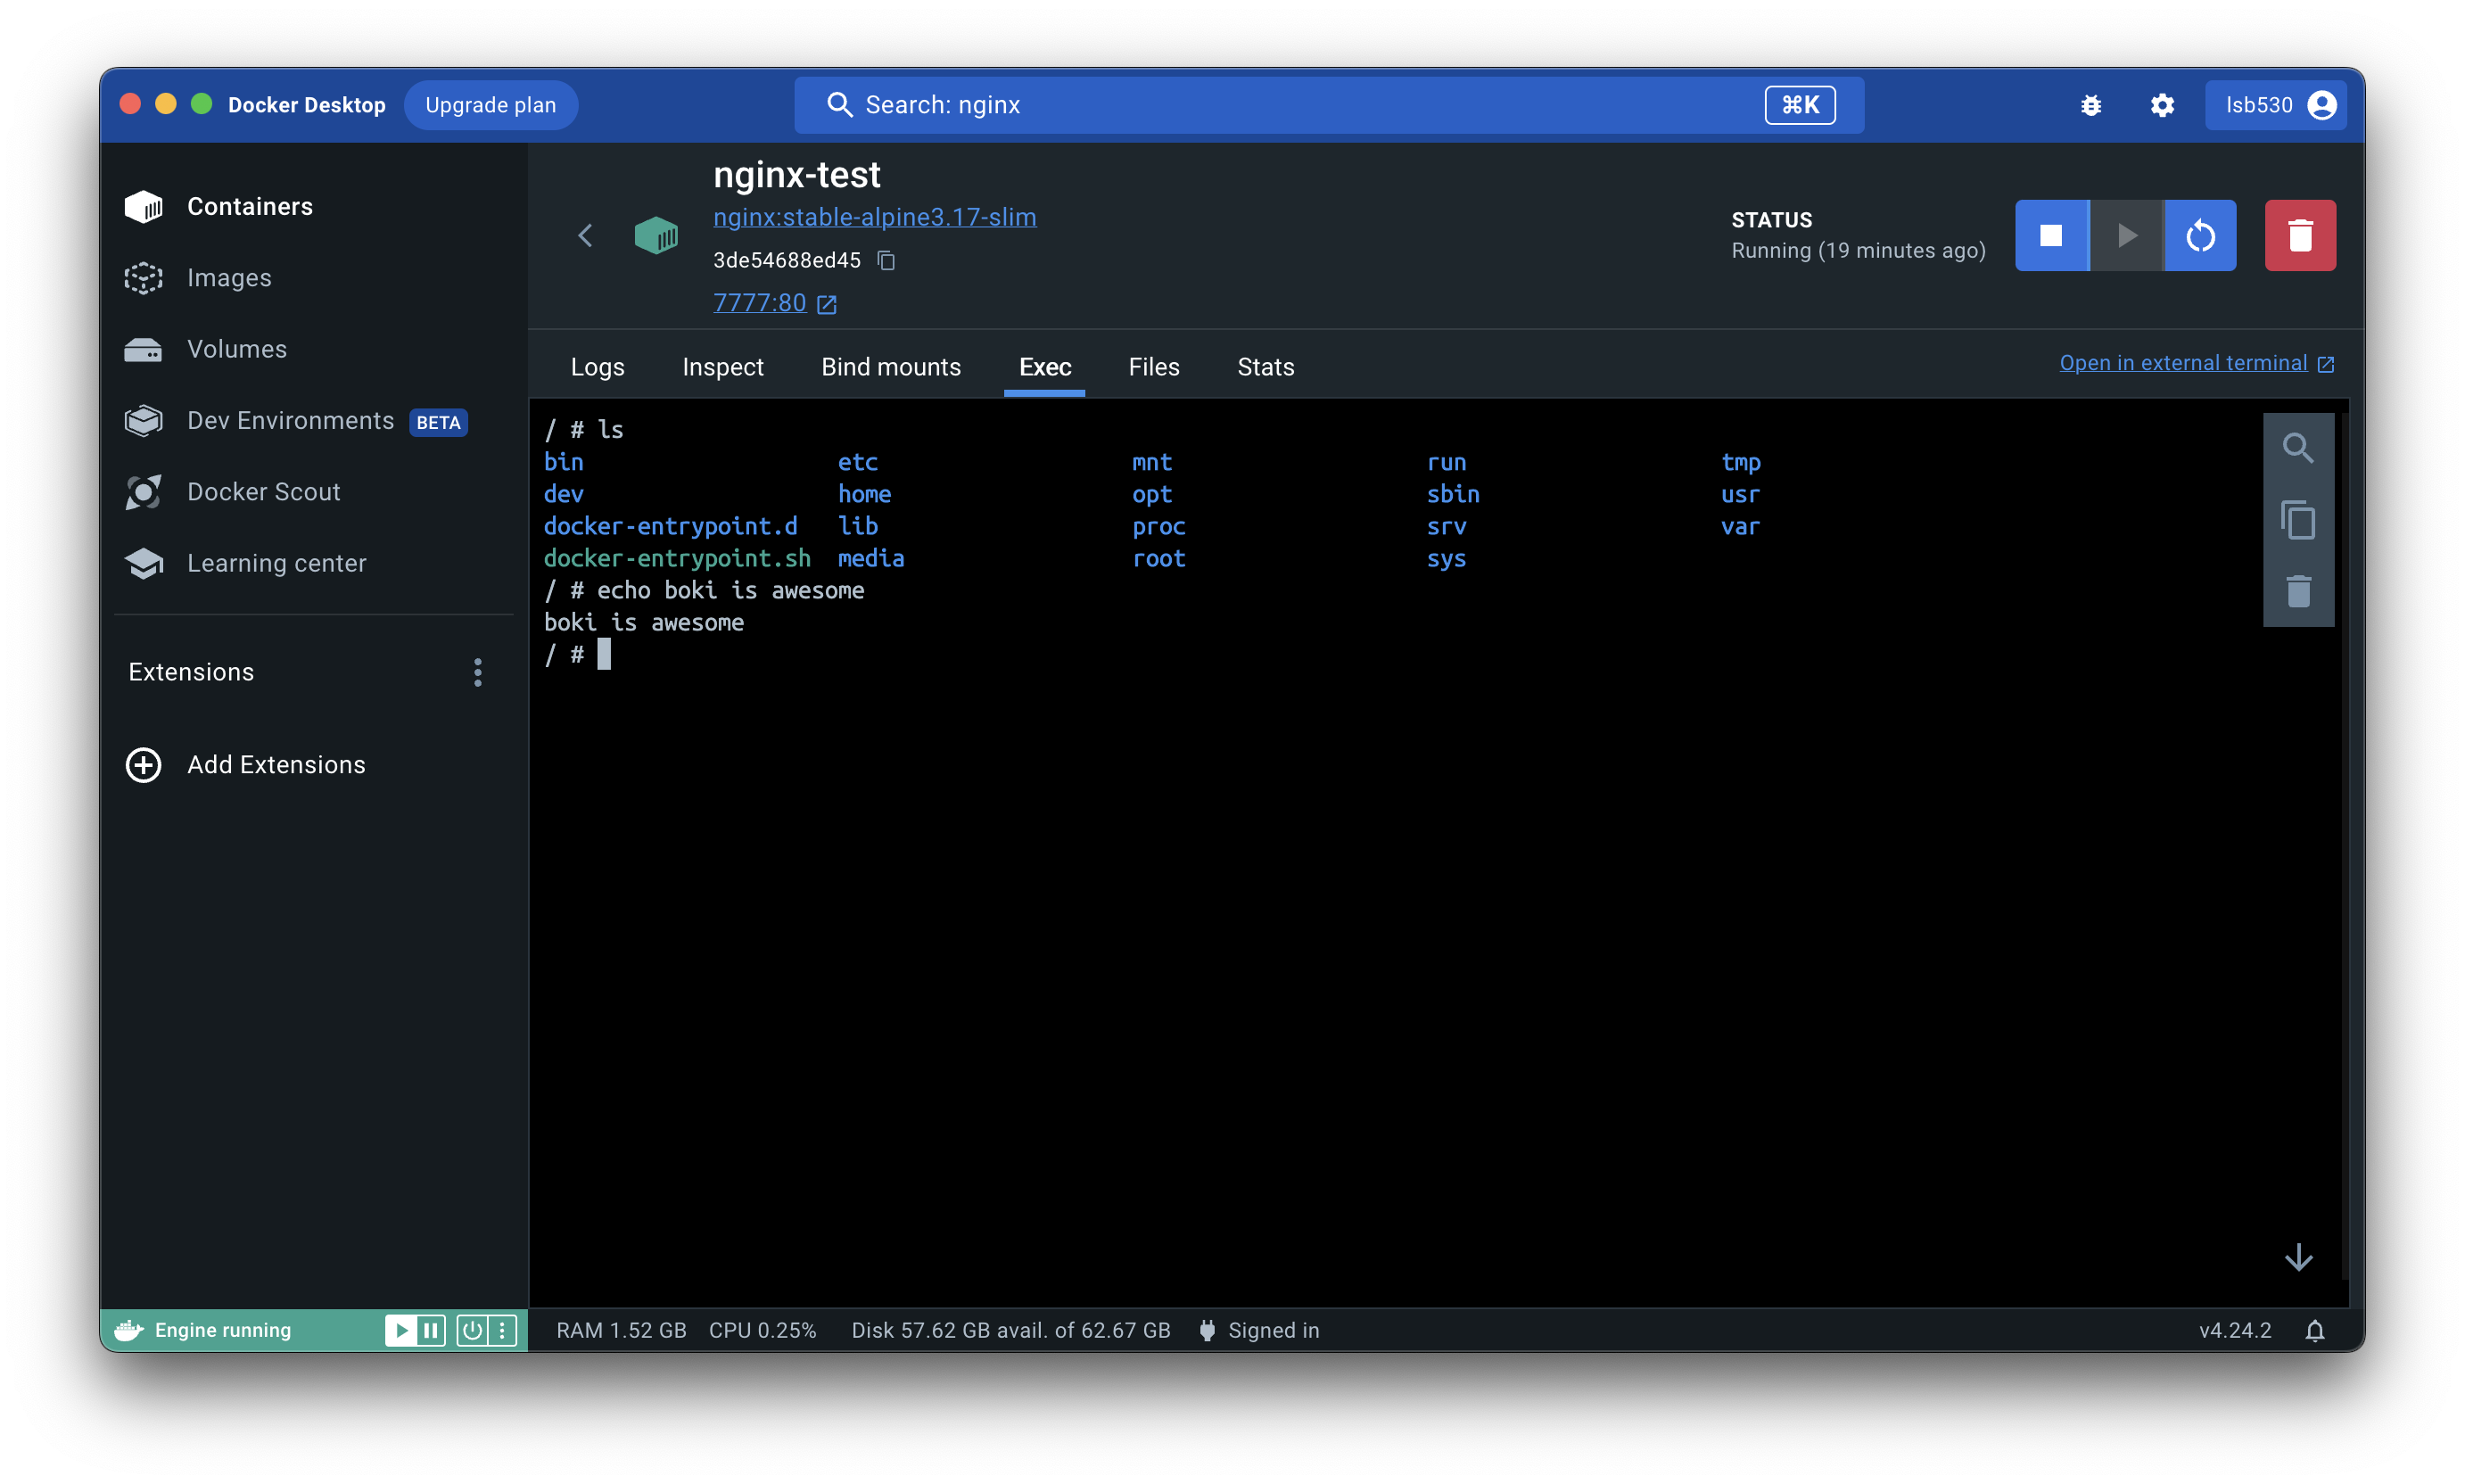Click the engine resume play button
This screenshot has width=2465, height=1484.
pos(400,1330)
